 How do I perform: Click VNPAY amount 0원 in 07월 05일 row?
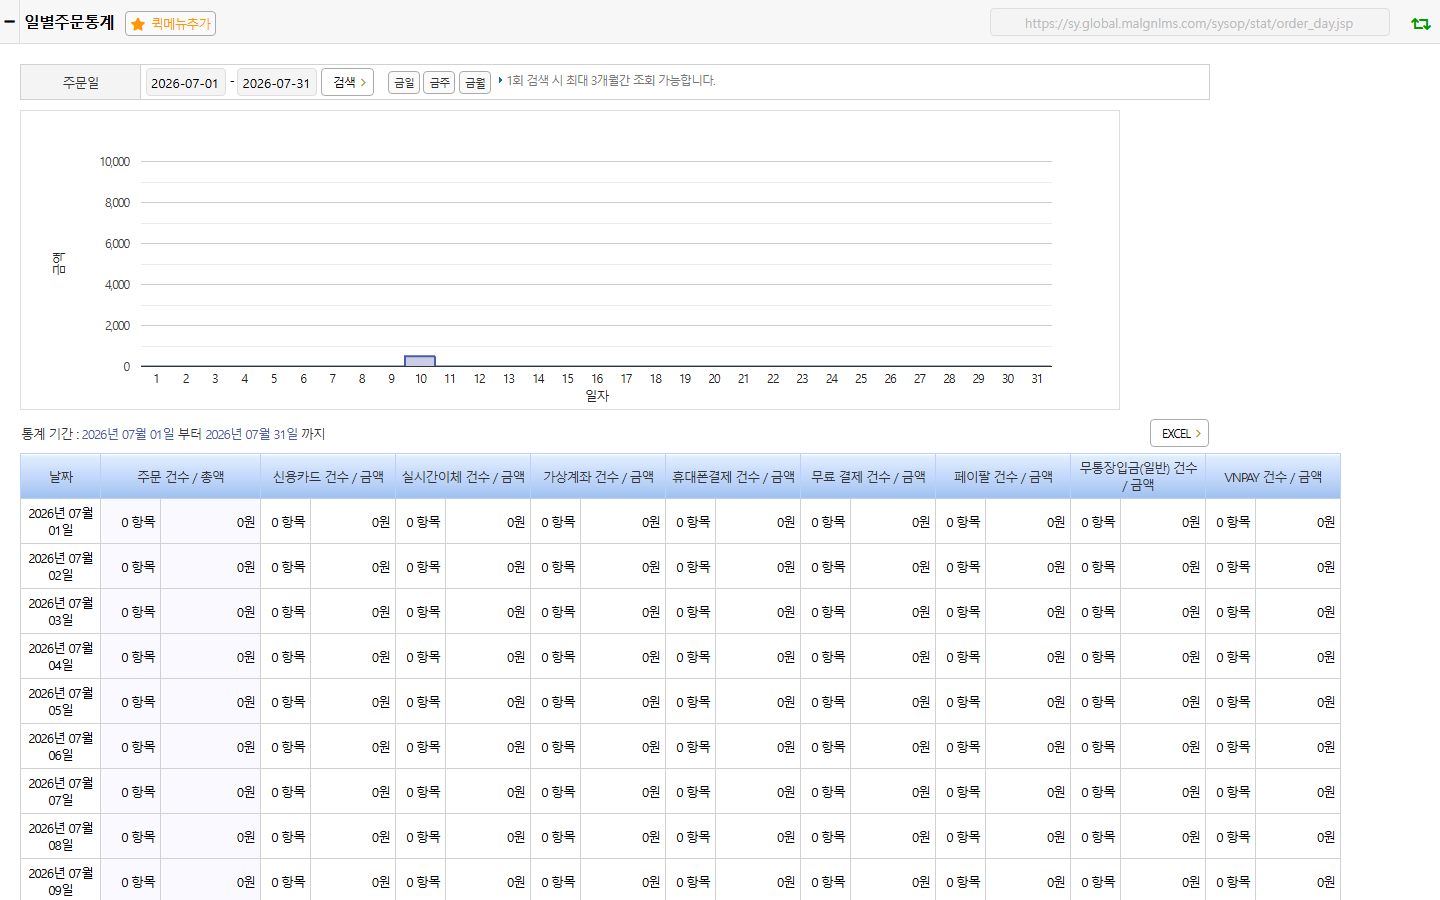pyautogui.click(x=1298, y=701)
